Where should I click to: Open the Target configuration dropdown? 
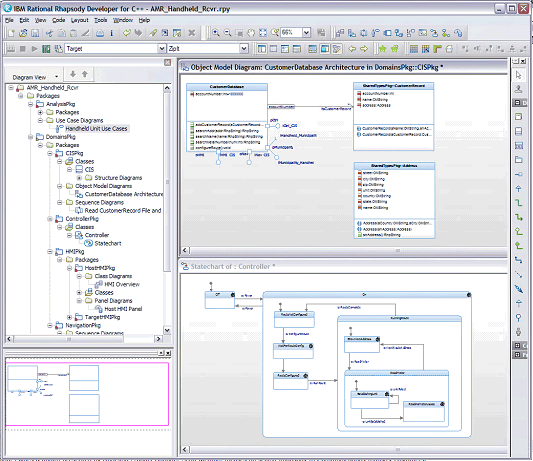[x=162, y=49]
